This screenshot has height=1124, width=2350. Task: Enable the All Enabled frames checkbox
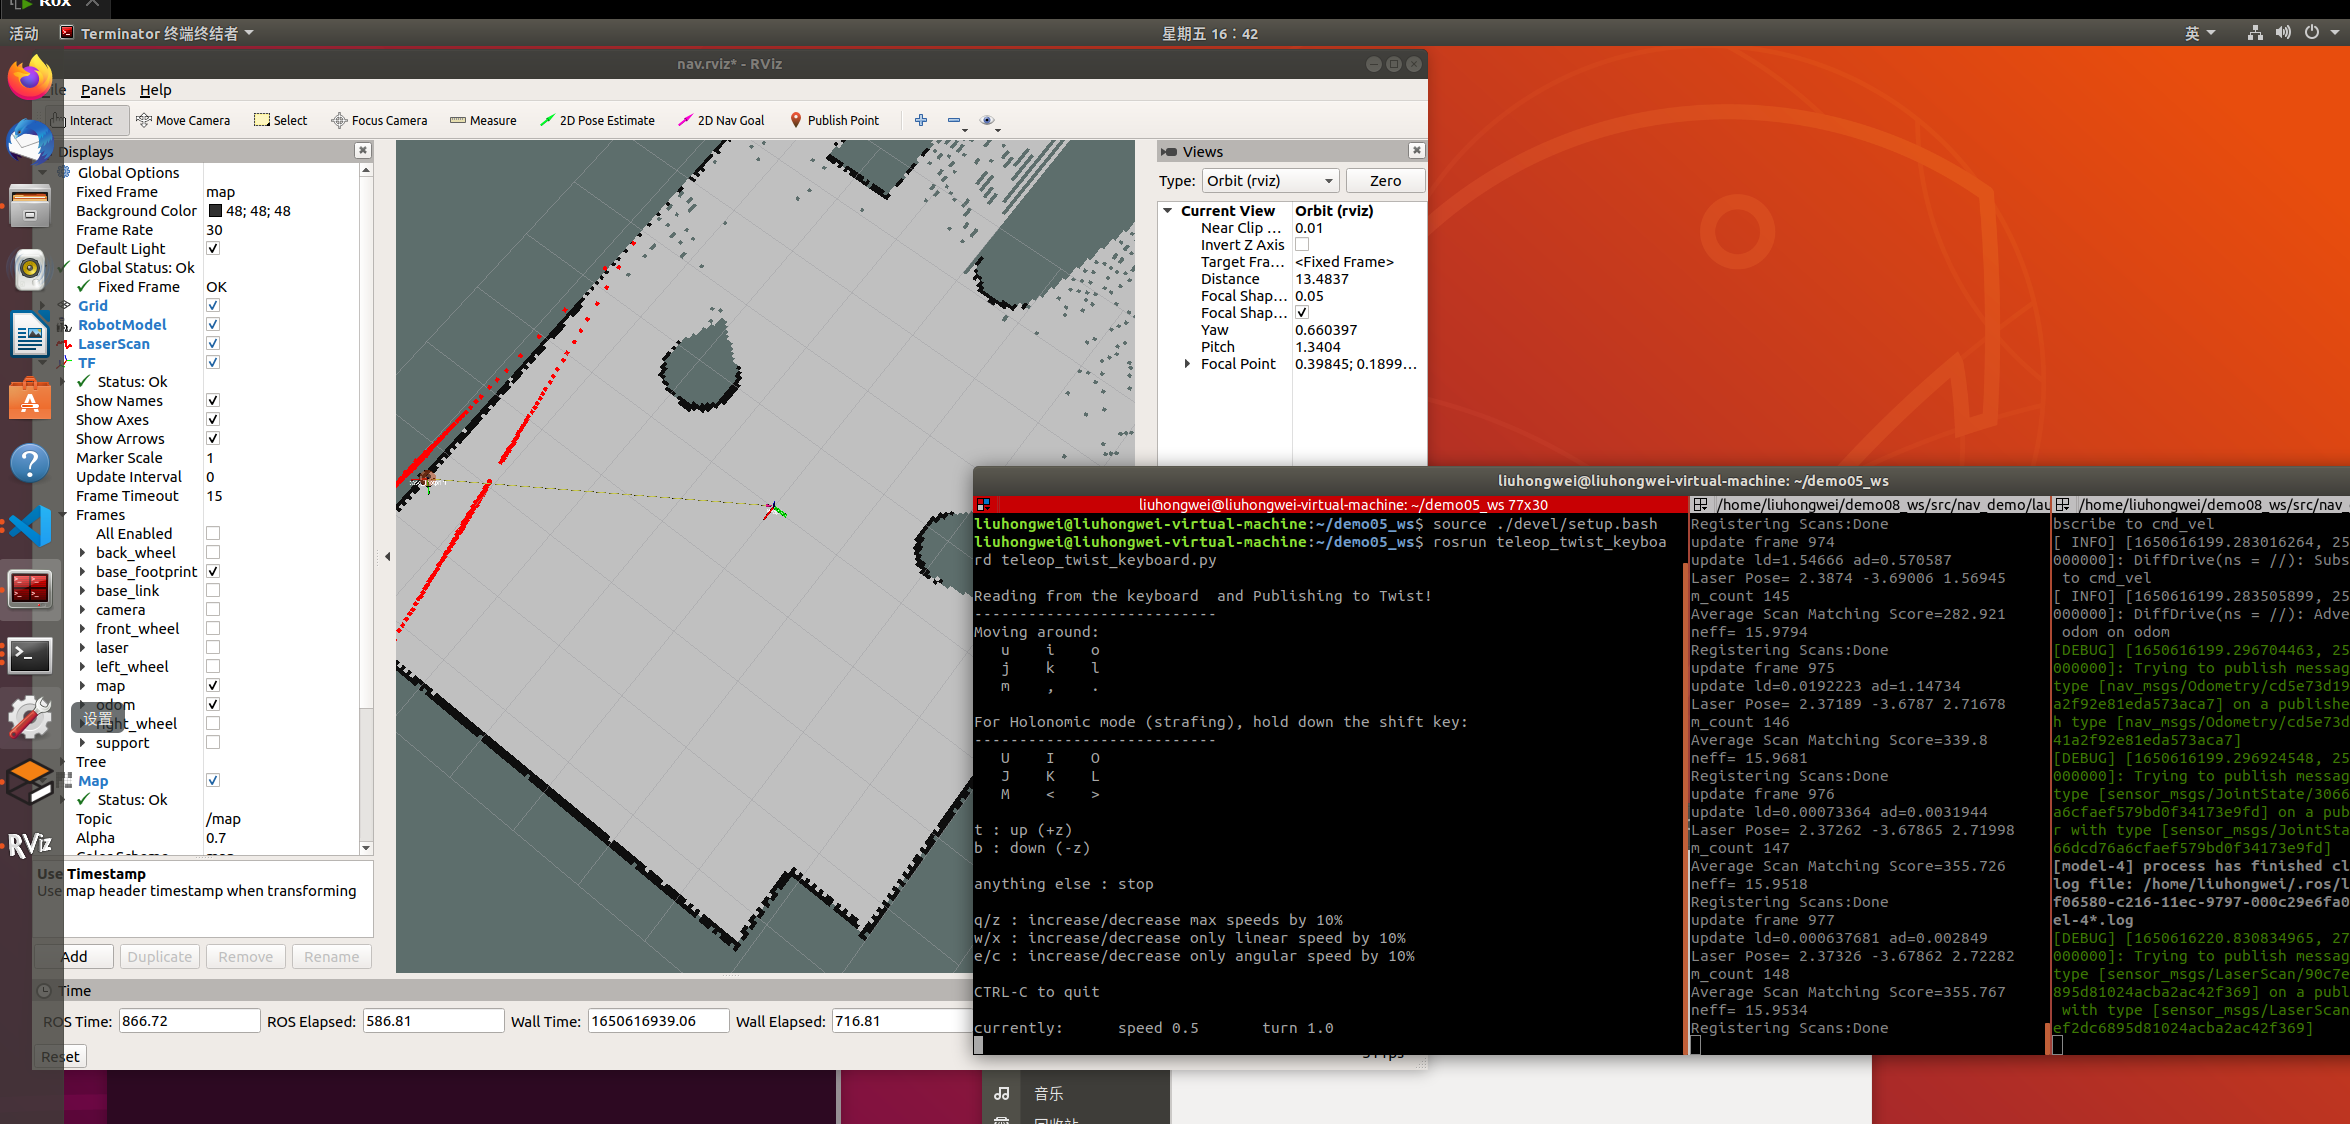(213, 534)
